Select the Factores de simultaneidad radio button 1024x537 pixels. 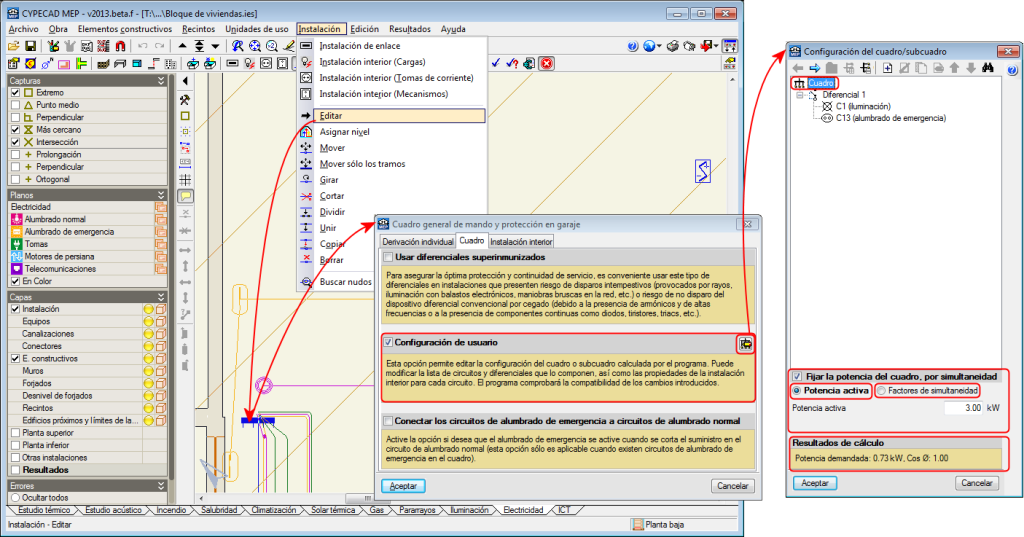[881, 391]
